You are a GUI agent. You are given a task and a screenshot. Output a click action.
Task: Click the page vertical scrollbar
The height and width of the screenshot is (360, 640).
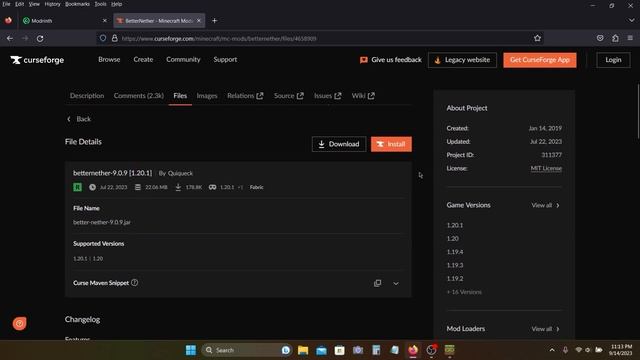point(638,111)
